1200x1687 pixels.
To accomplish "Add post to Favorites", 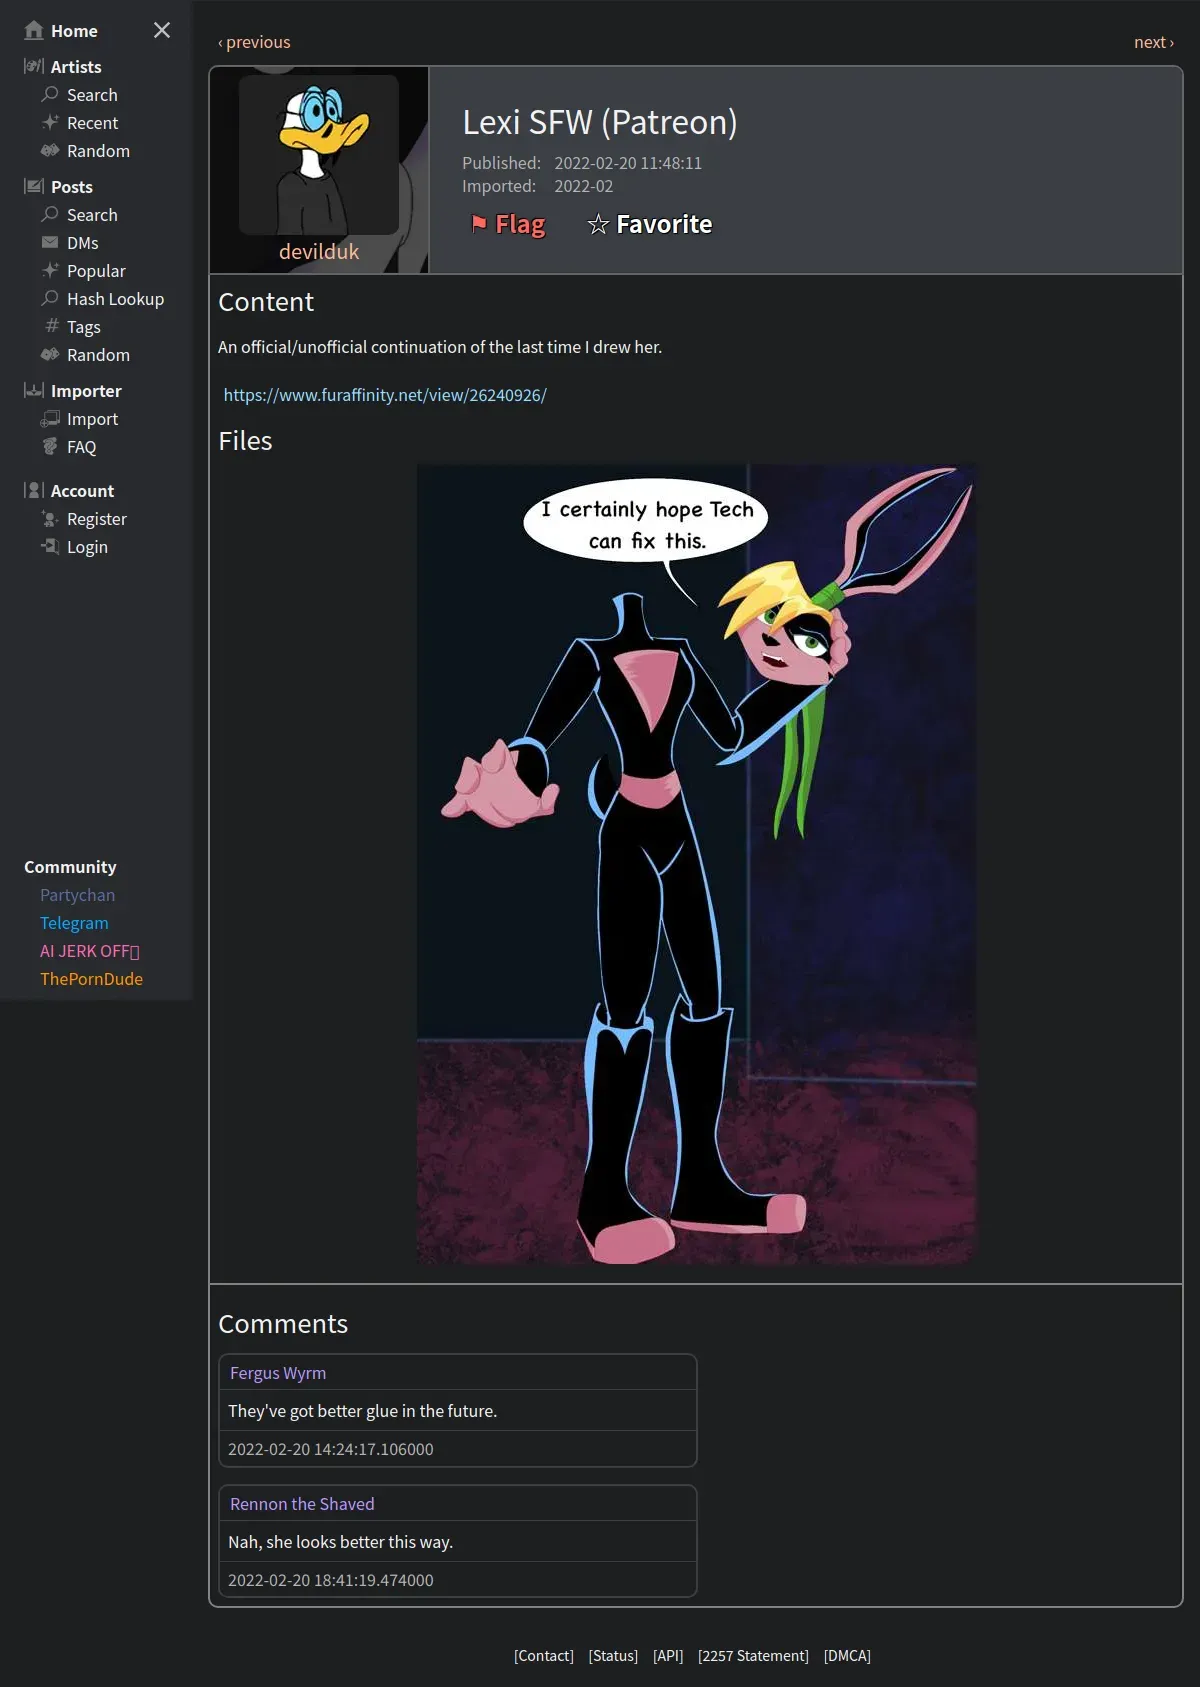I will click(650, 224).
